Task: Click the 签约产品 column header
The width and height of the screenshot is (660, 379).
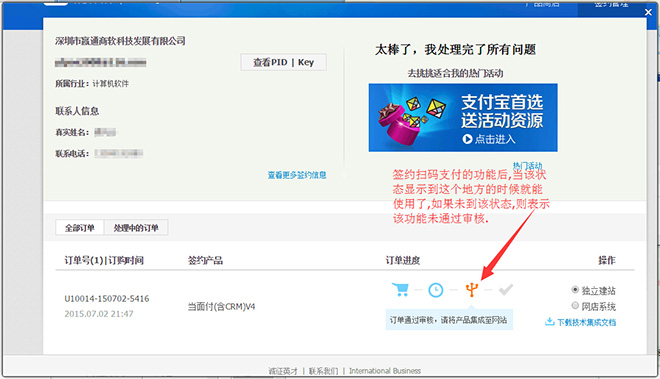Action: pos(205,261)
